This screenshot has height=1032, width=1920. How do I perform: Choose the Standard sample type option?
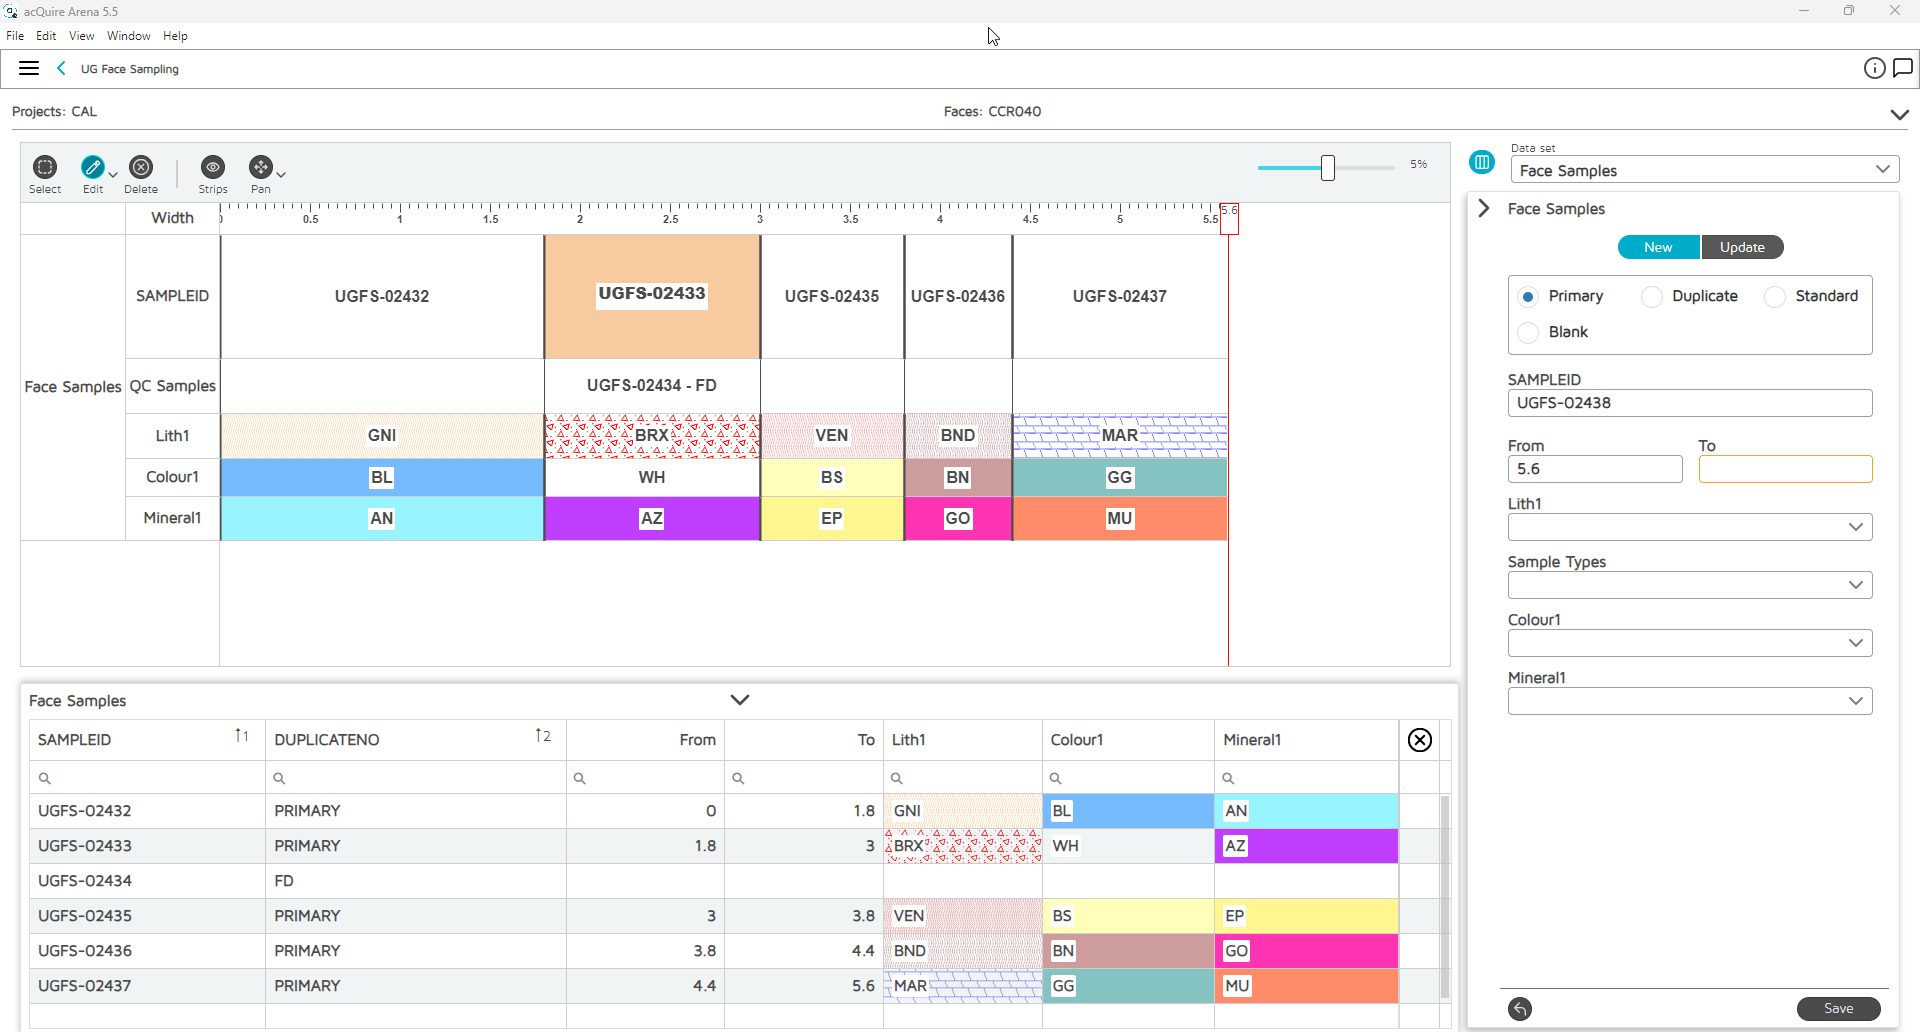1775,297
